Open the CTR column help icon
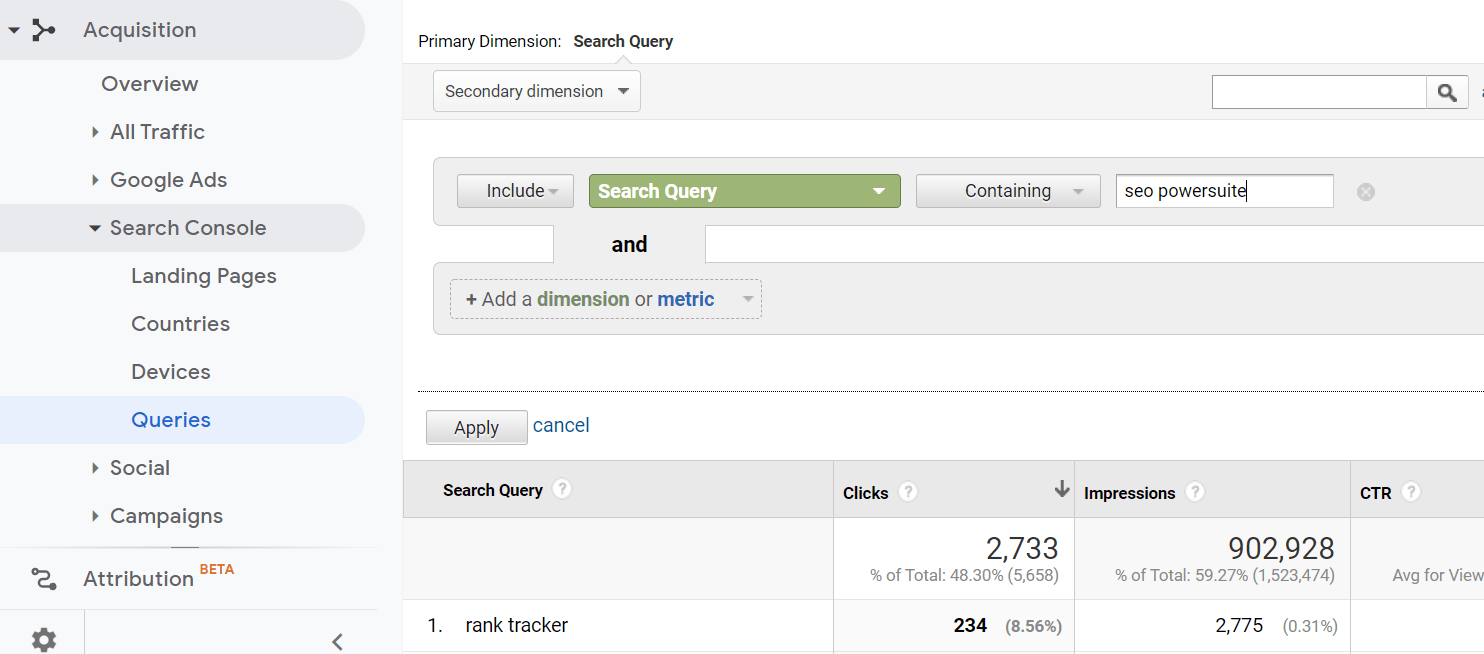Screen dimensions: 1484x654 coord(1411,492)
